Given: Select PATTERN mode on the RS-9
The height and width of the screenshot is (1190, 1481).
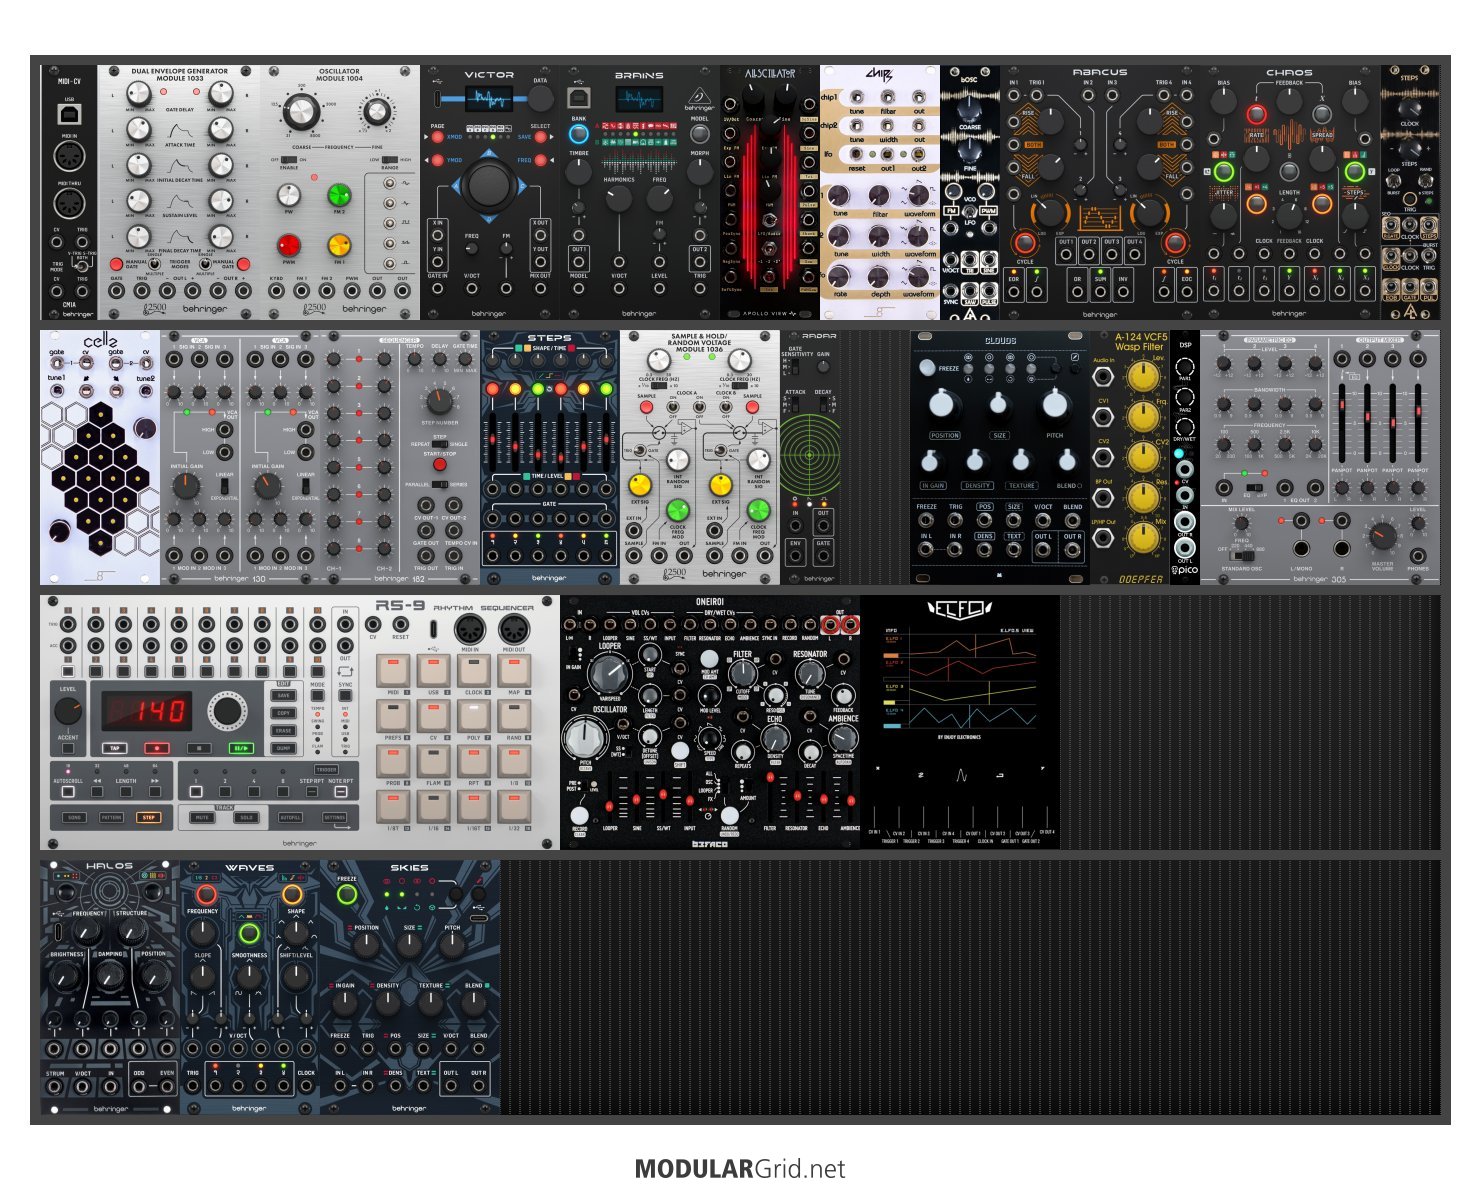Looking at the screenshot, I should click(111, 817).
